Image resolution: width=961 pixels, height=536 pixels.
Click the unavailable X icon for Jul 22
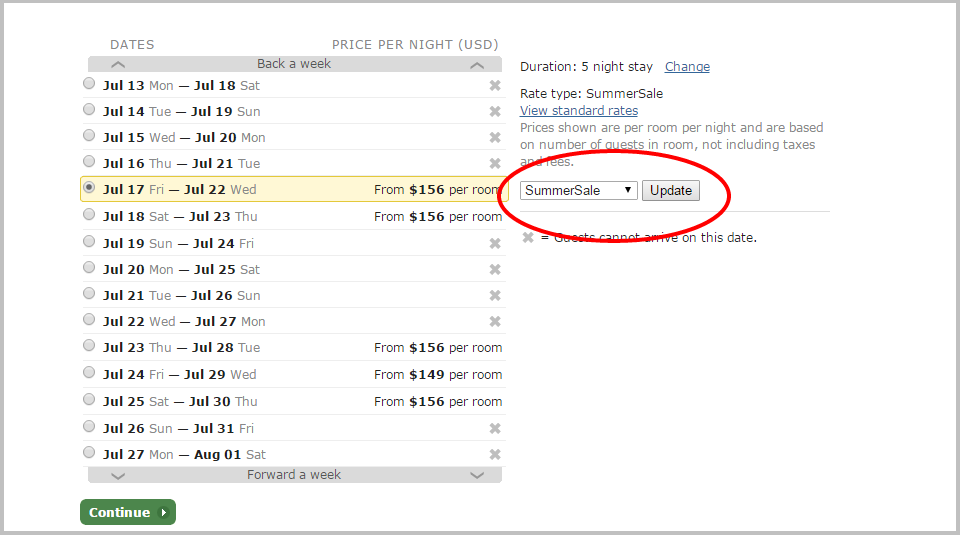[494, 322]
